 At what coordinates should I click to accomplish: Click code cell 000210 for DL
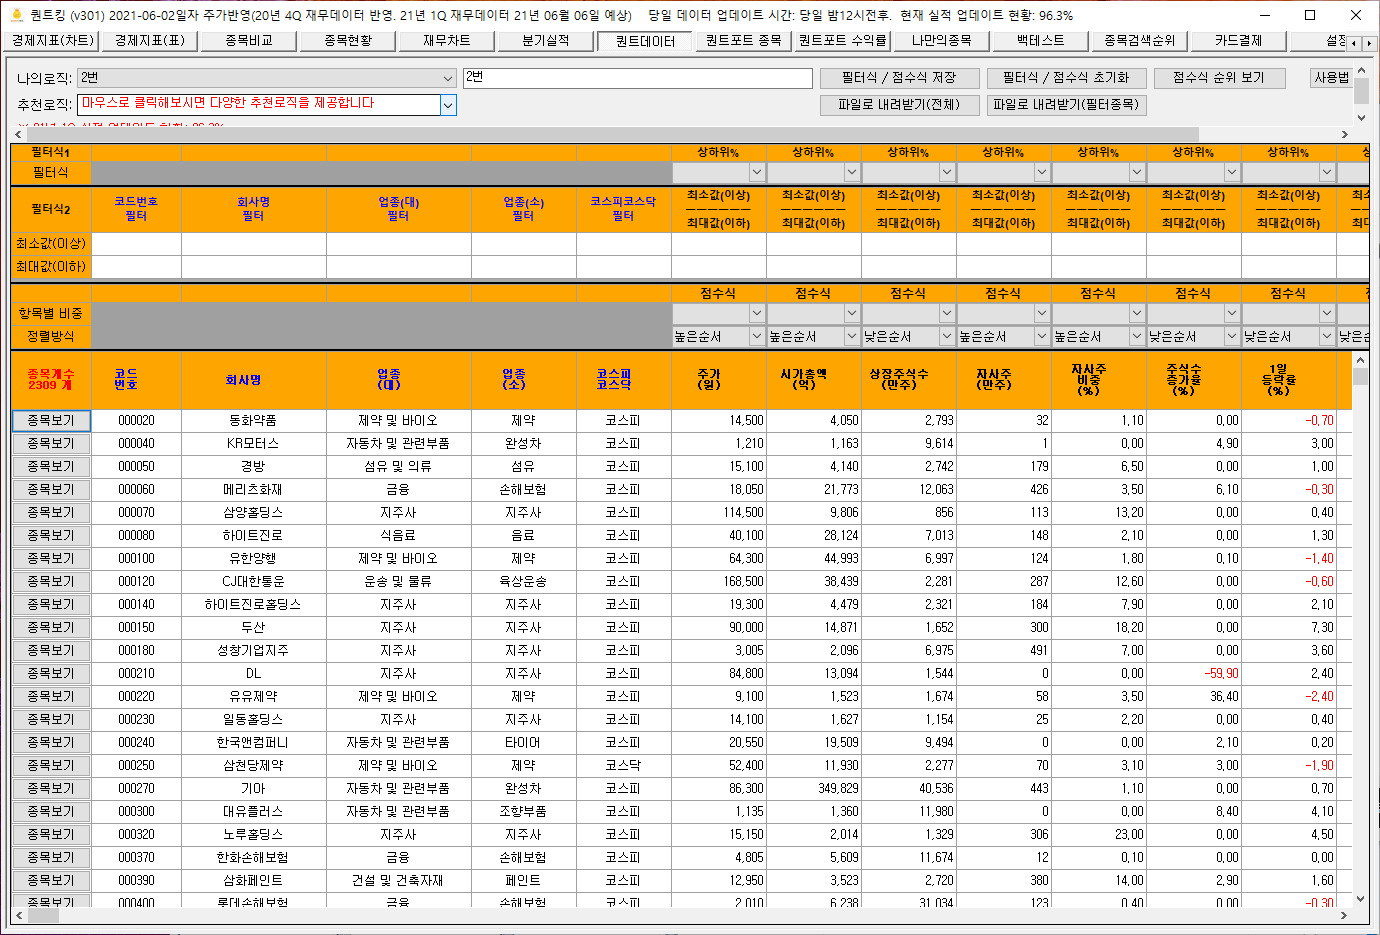(136, 674)
